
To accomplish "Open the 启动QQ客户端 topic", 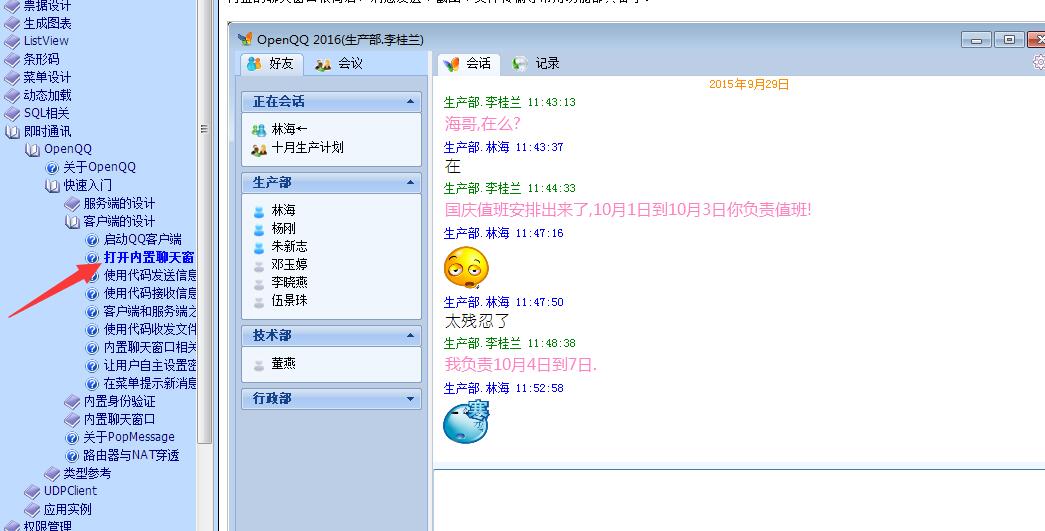I will [x=142, y=239].
